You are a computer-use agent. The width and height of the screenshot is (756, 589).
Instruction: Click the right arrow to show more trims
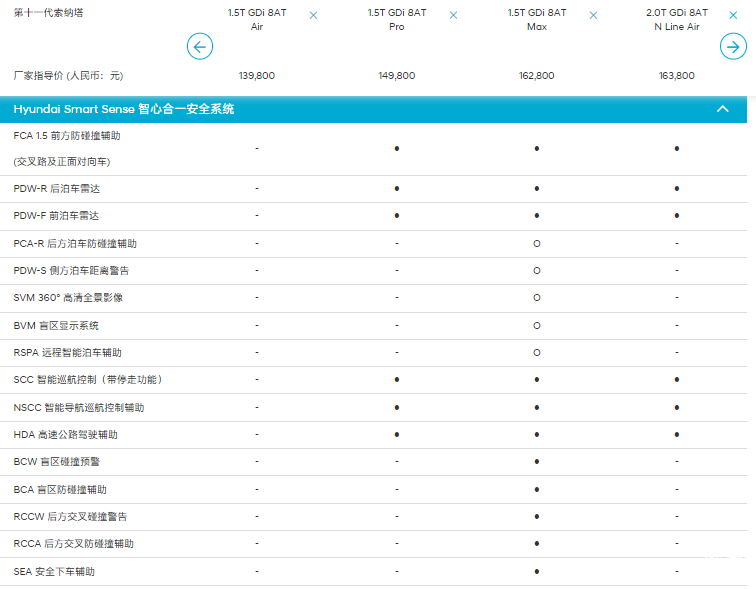pyautogui.click(x=732, y=46)
